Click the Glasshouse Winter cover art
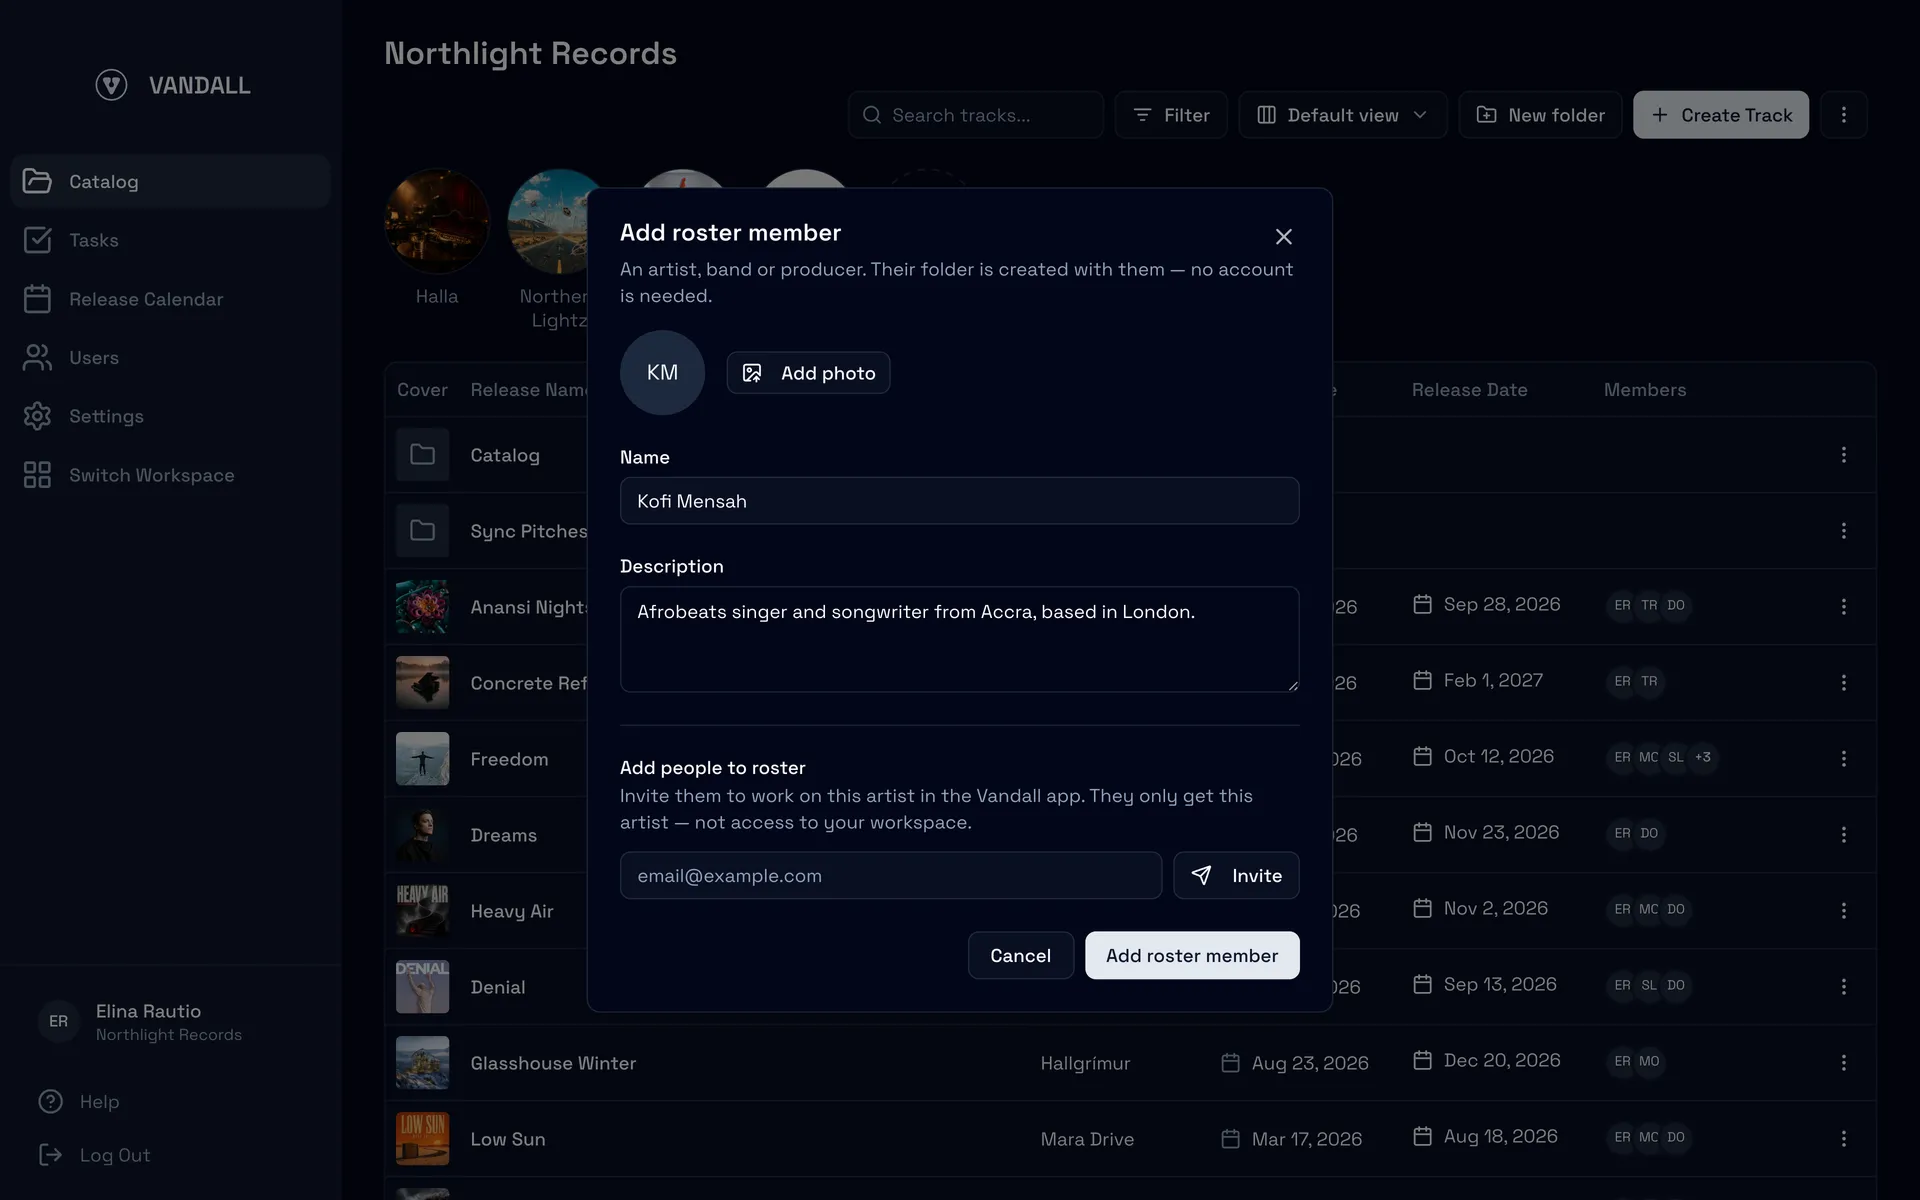1920x1200 pixels. pos(422,1063)
